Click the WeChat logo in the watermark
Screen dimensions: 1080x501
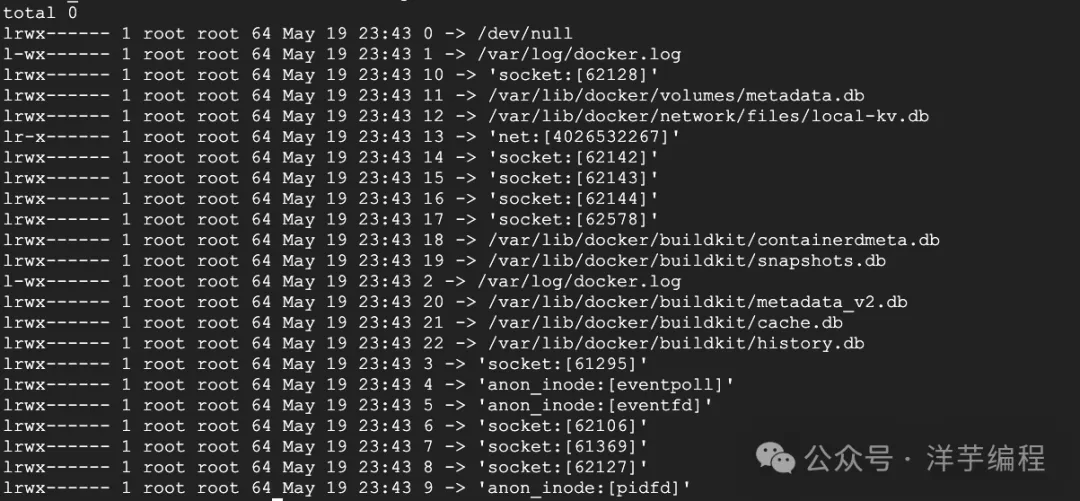[777, 458]
